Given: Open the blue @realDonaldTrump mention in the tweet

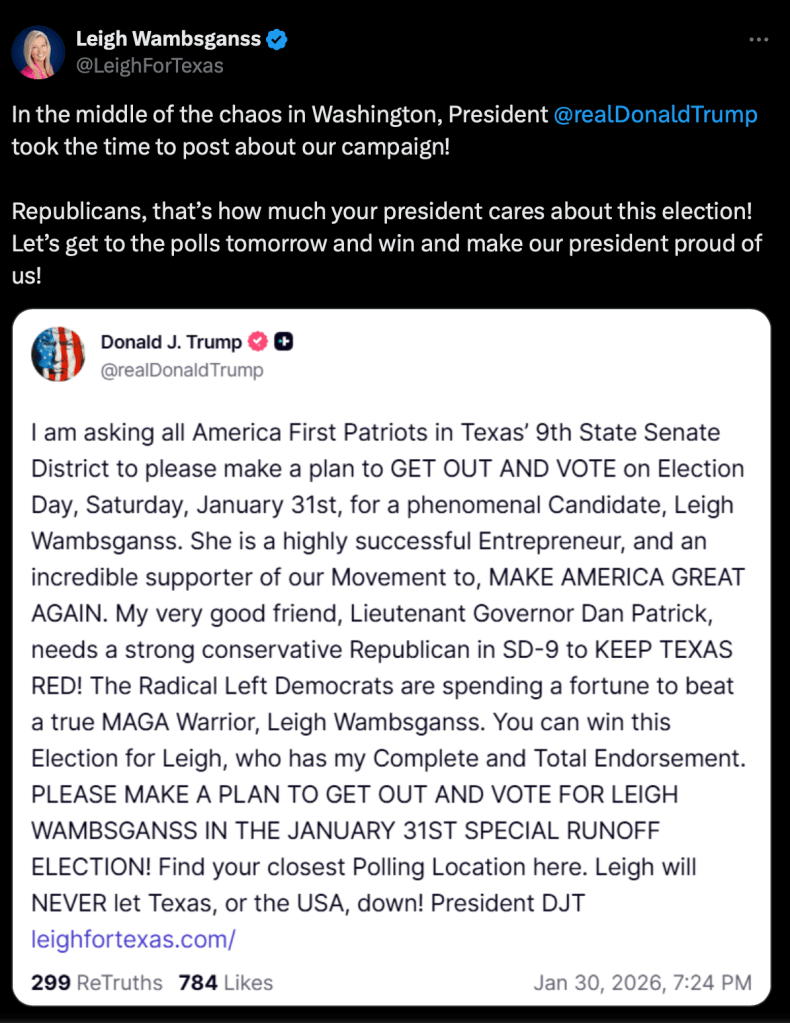Looking at the screenshot, I should (655, 115).
